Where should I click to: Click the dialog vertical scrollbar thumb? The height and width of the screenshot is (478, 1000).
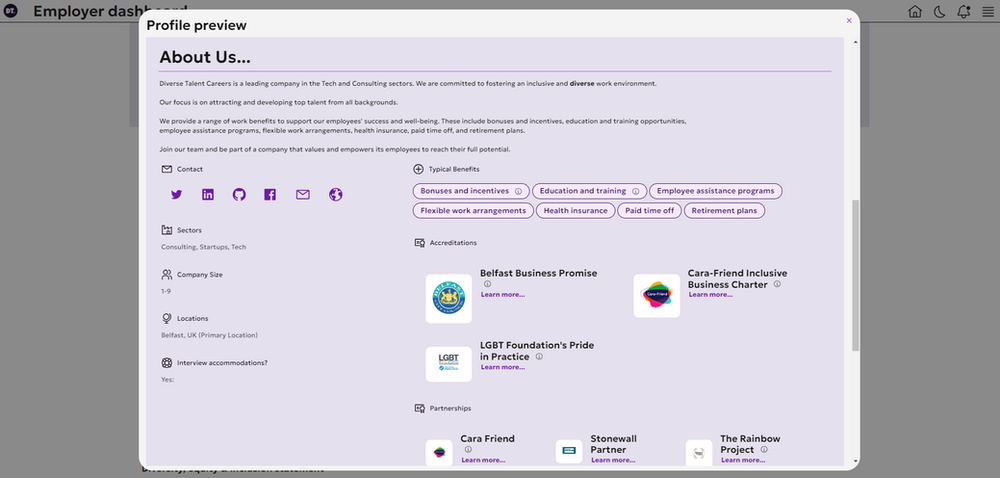856,275
